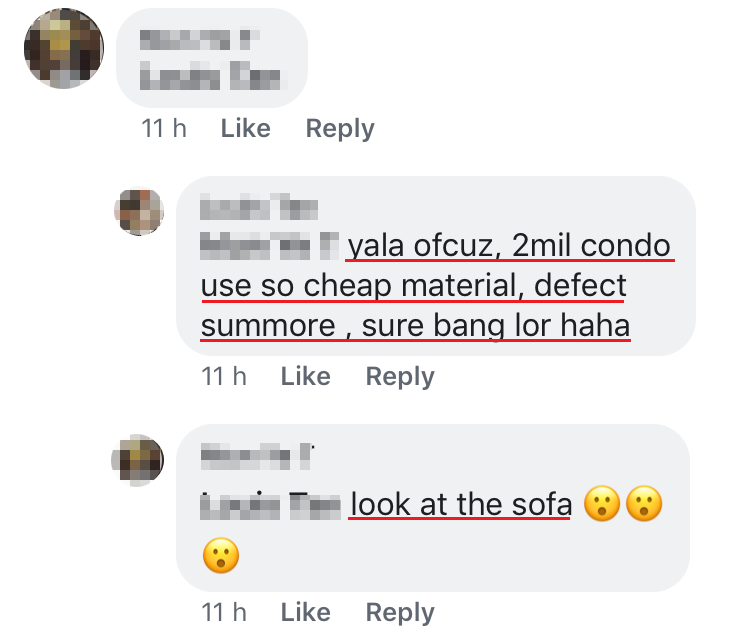Open the top comment's "11 h" timestamp
Viewport: 750px width, 639px height.
pyautogui.click(x=164, y=128)
